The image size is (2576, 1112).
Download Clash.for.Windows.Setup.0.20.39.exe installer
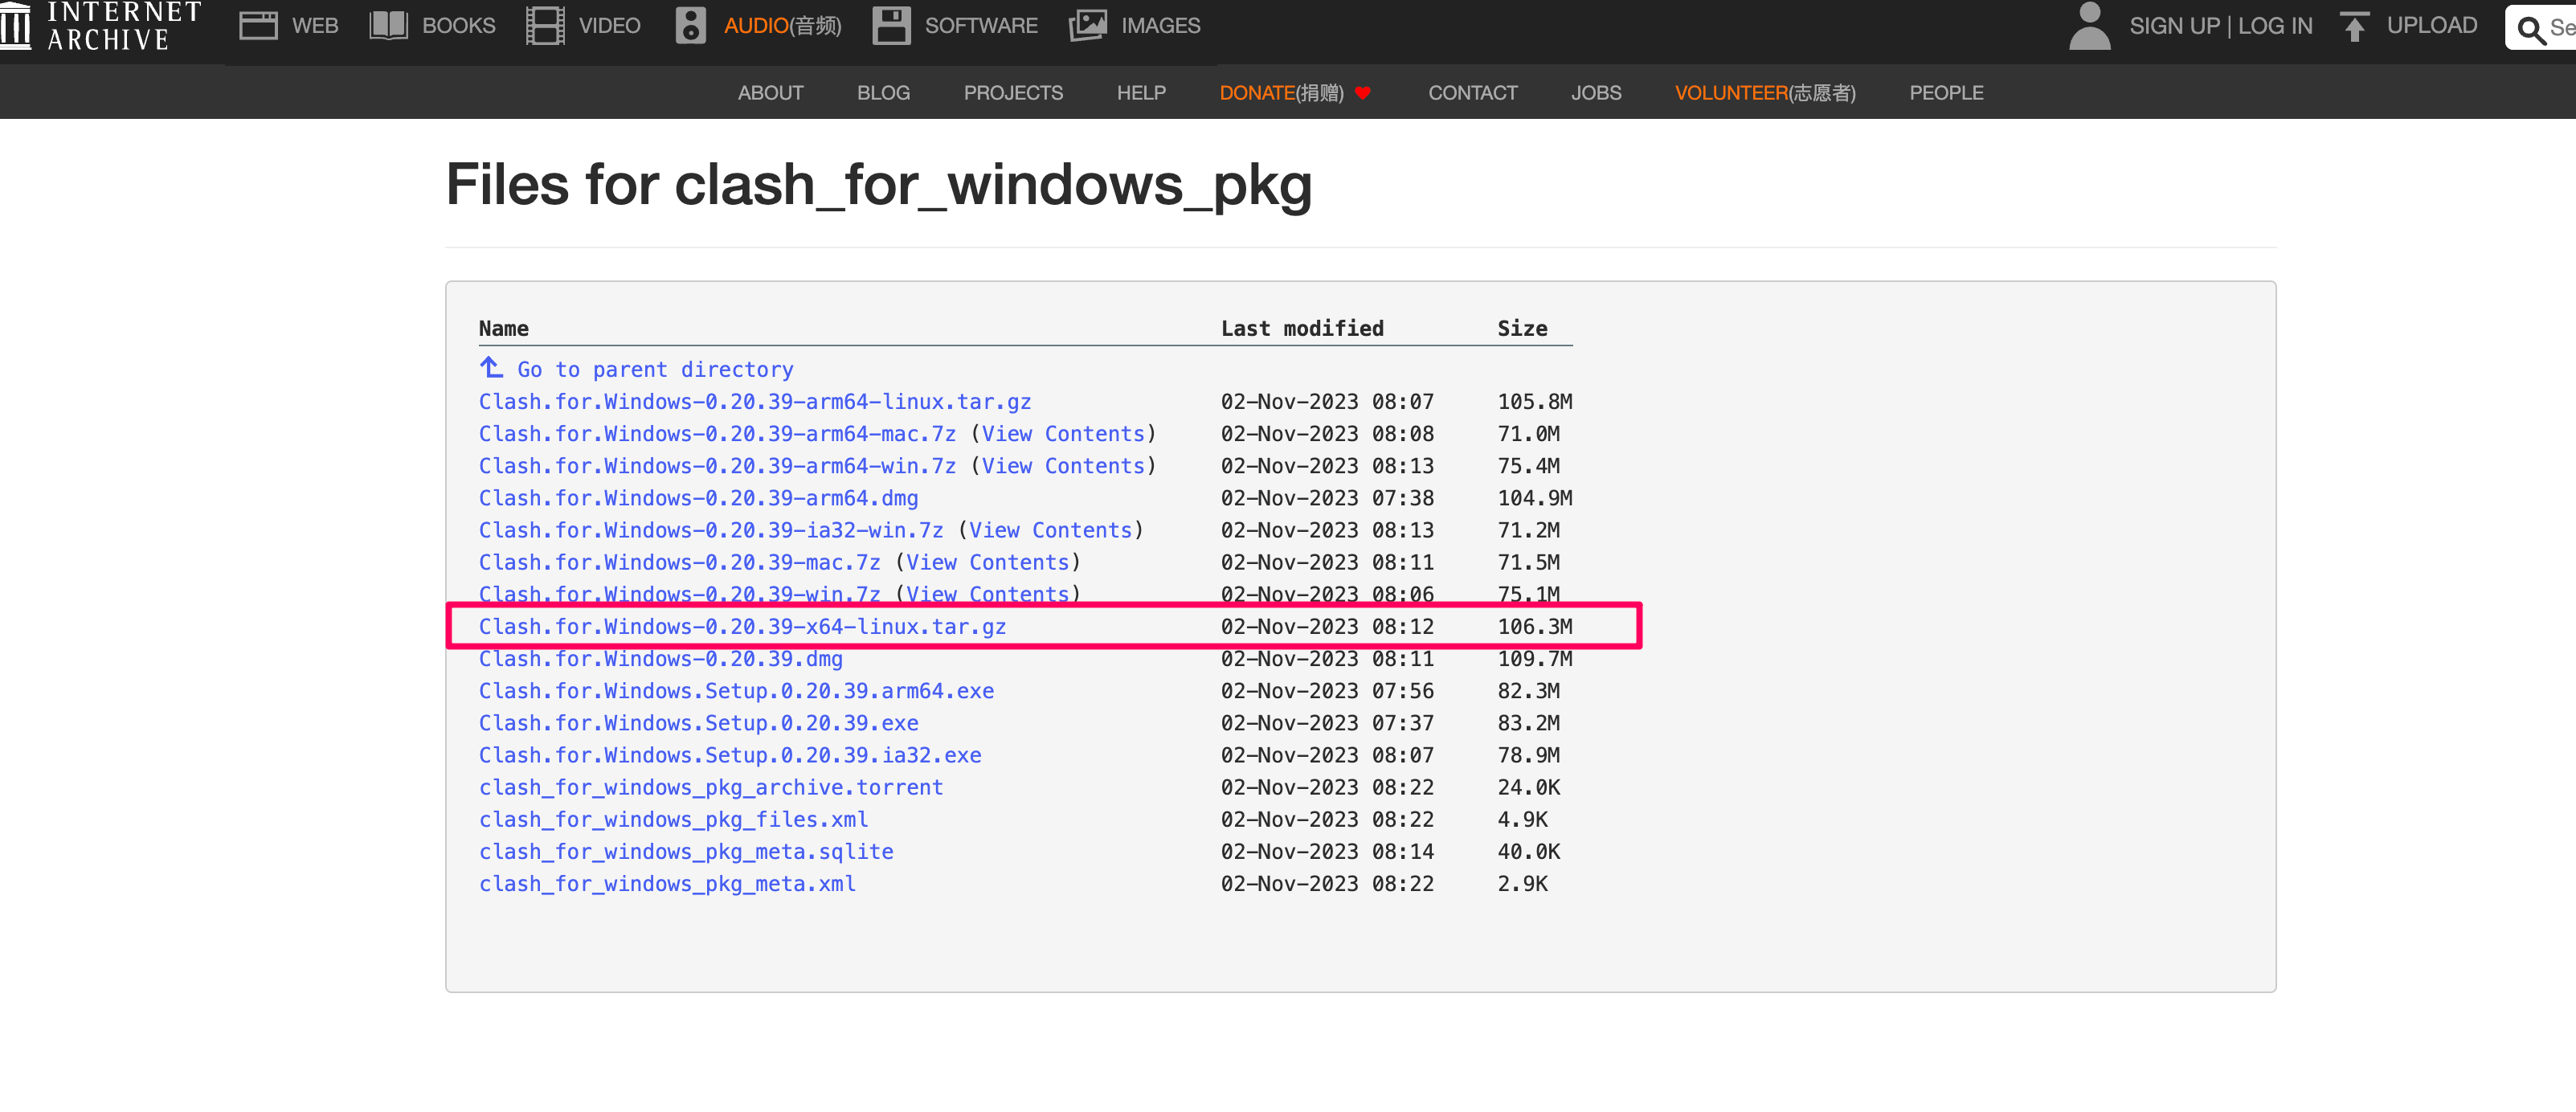tap(698, 723)
